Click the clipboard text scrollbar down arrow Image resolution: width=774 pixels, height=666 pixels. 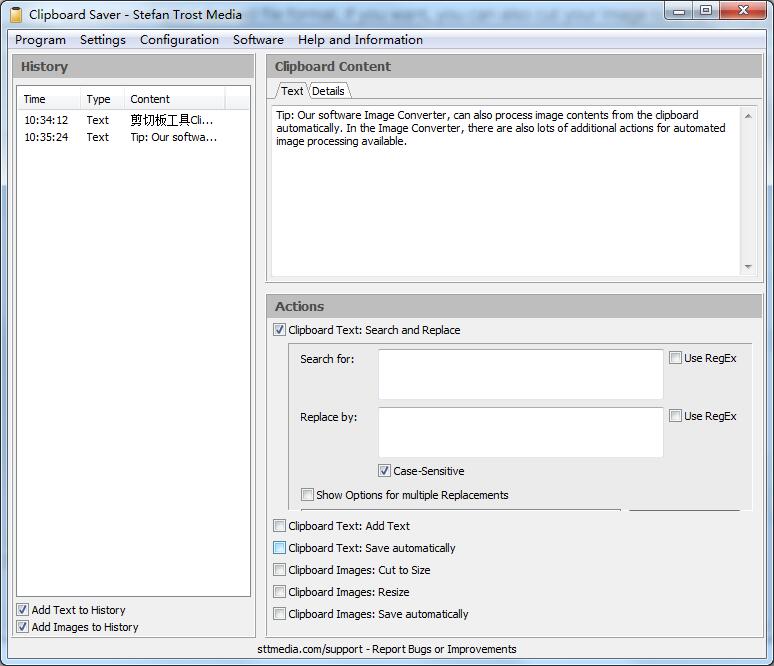click(x=748, y=267)
